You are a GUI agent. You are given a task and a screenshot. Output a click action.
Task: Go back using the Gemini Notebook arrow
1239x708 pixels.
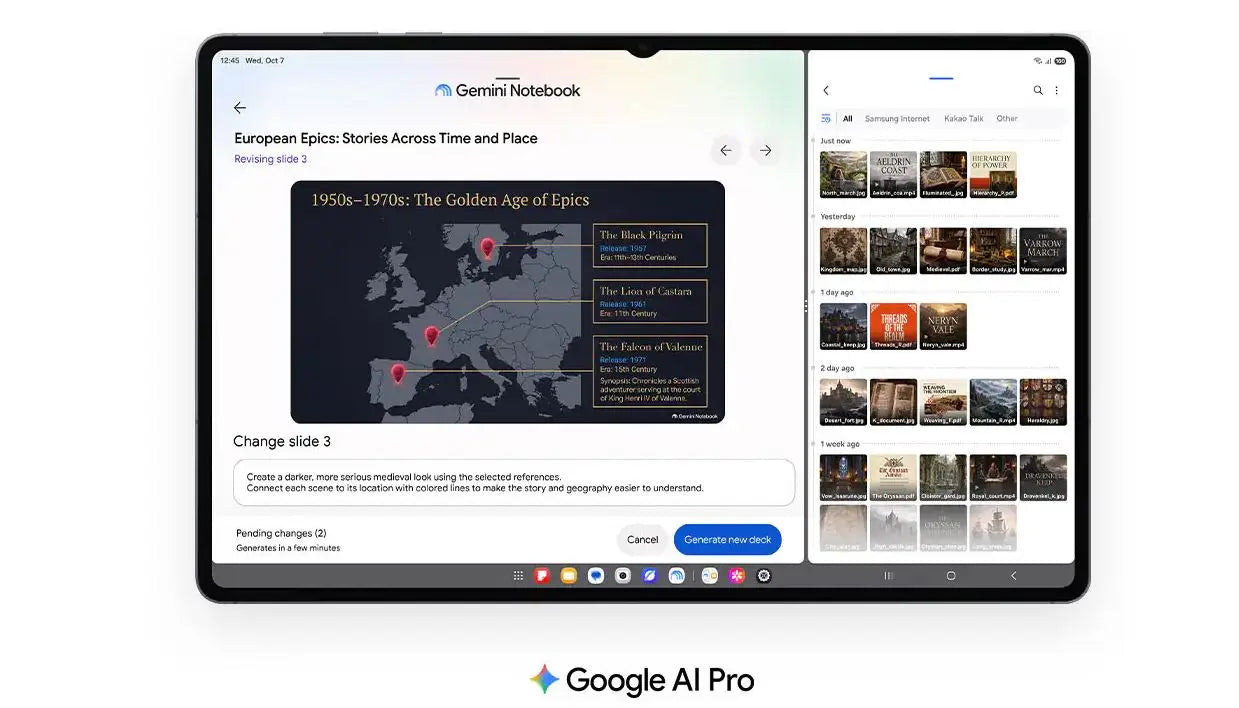(x=239, y=108)
